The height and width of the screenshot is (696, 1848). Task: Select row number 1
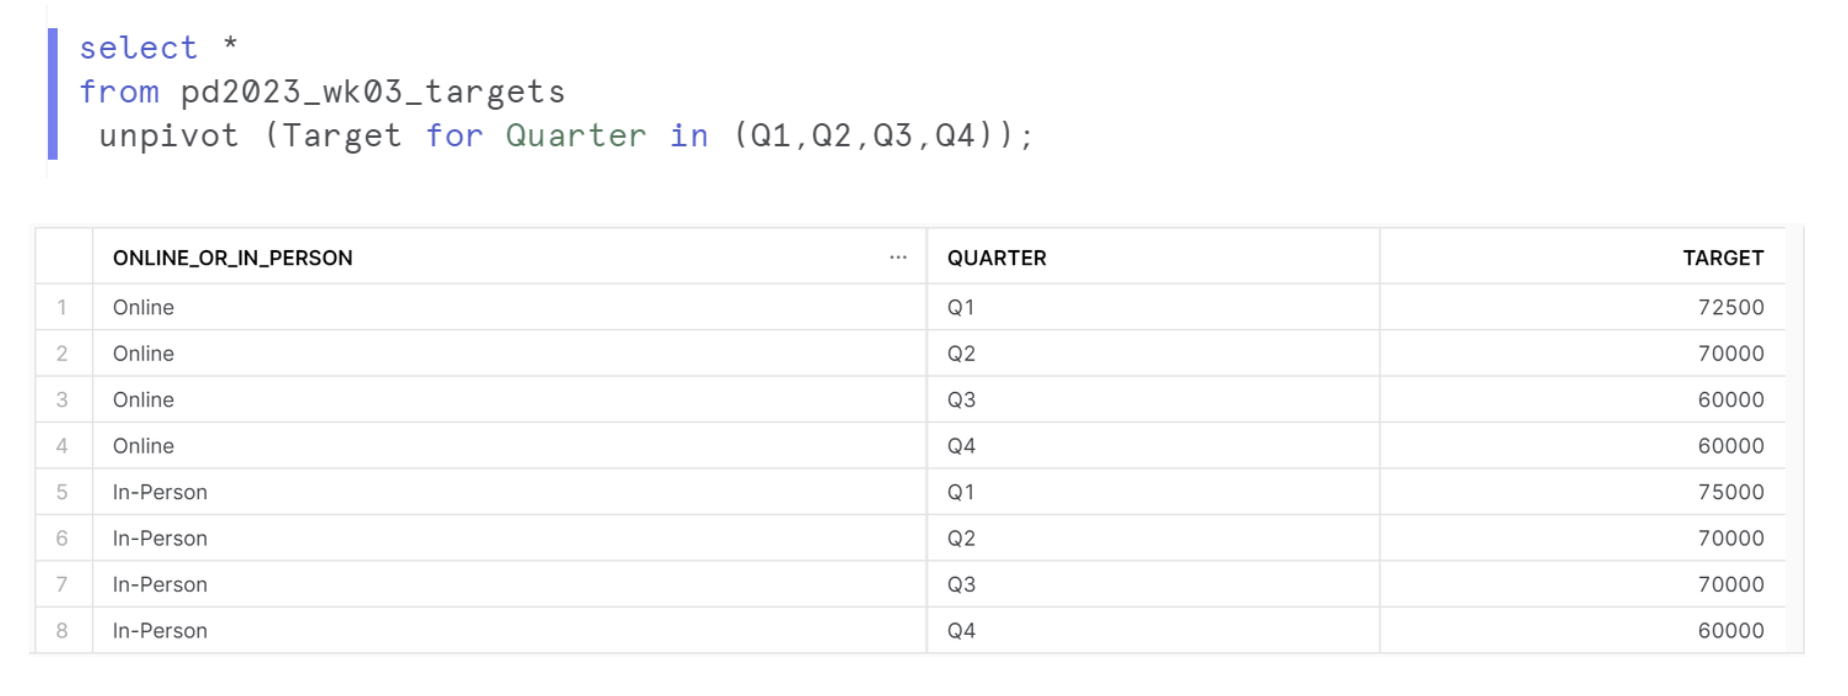pos(62,307)
